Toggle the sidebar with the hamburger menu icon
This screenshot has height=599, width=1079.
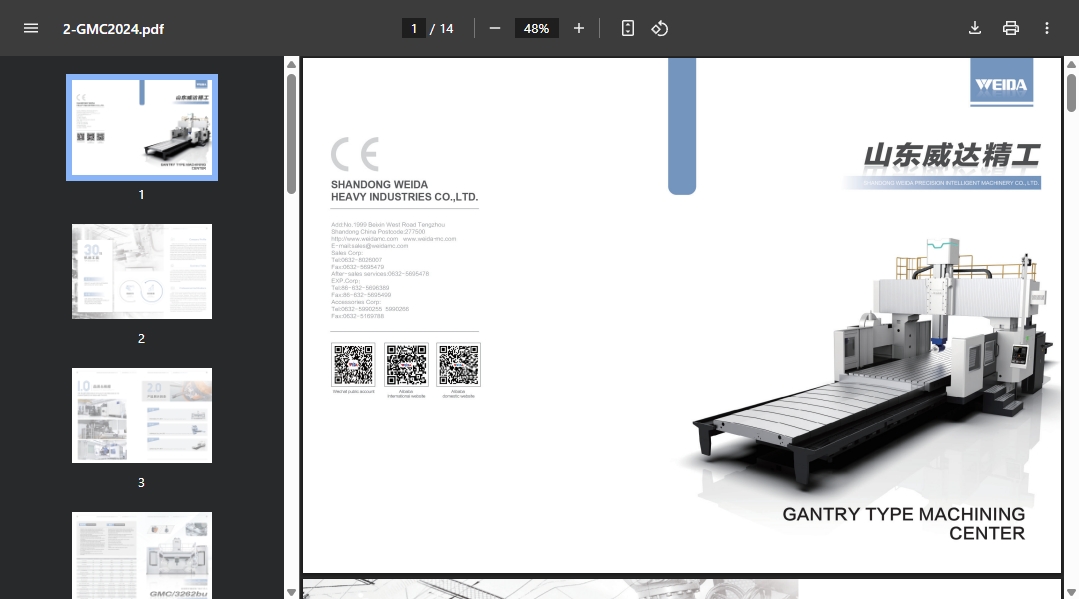(x=31, y=28)
